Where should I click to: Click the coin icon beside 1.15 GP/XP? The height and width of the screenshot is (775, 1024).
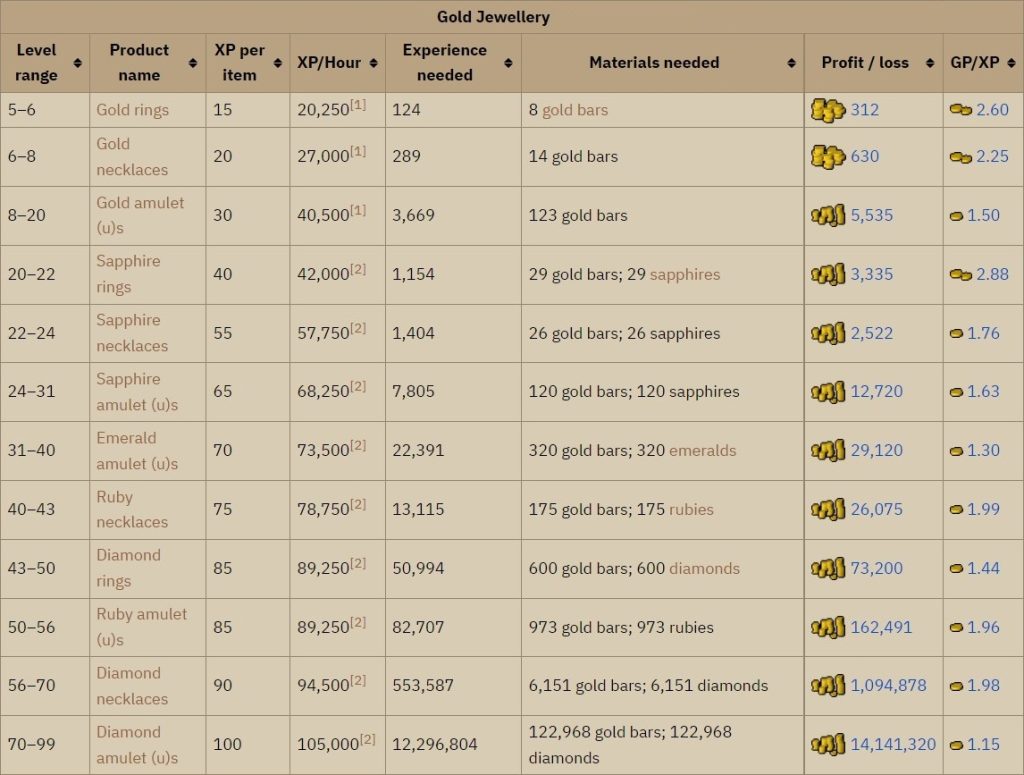tap(957, 745)
